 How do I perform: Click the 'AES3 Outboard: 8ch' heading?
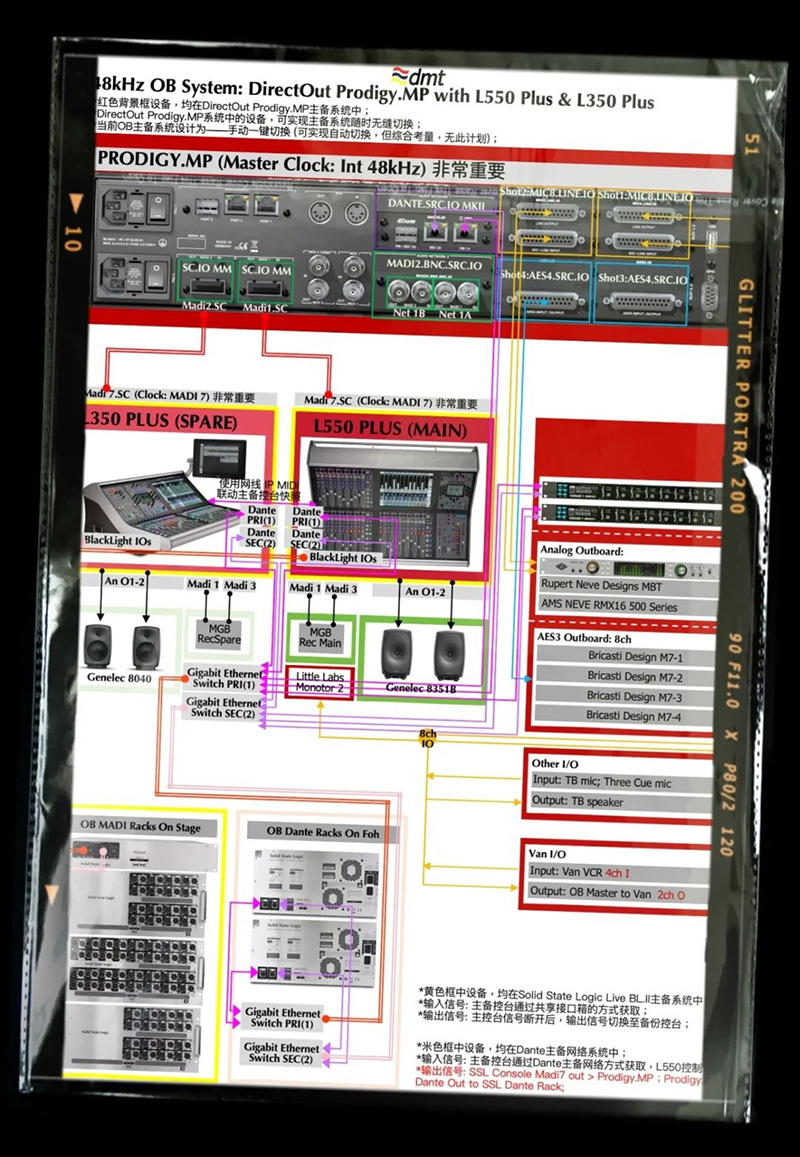click(x=585, y=638)
